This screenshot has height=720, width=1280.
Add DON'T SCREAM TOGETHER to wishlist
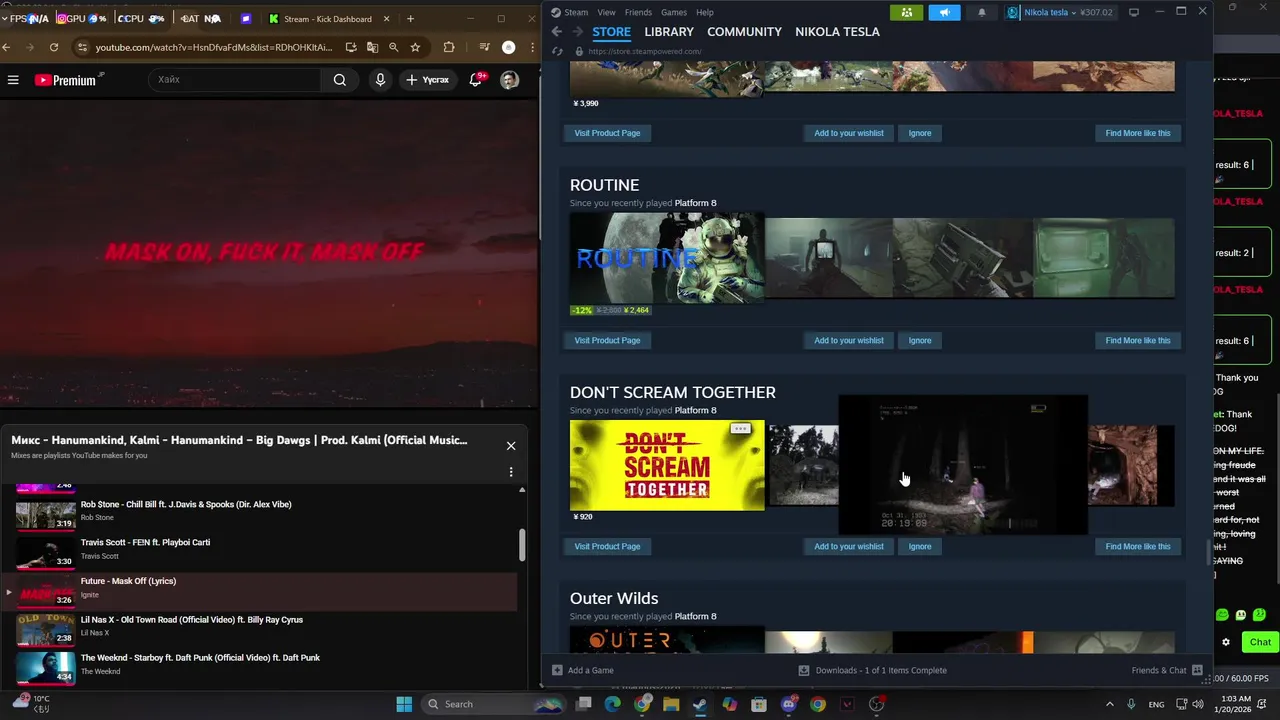[x=849, y=546]
